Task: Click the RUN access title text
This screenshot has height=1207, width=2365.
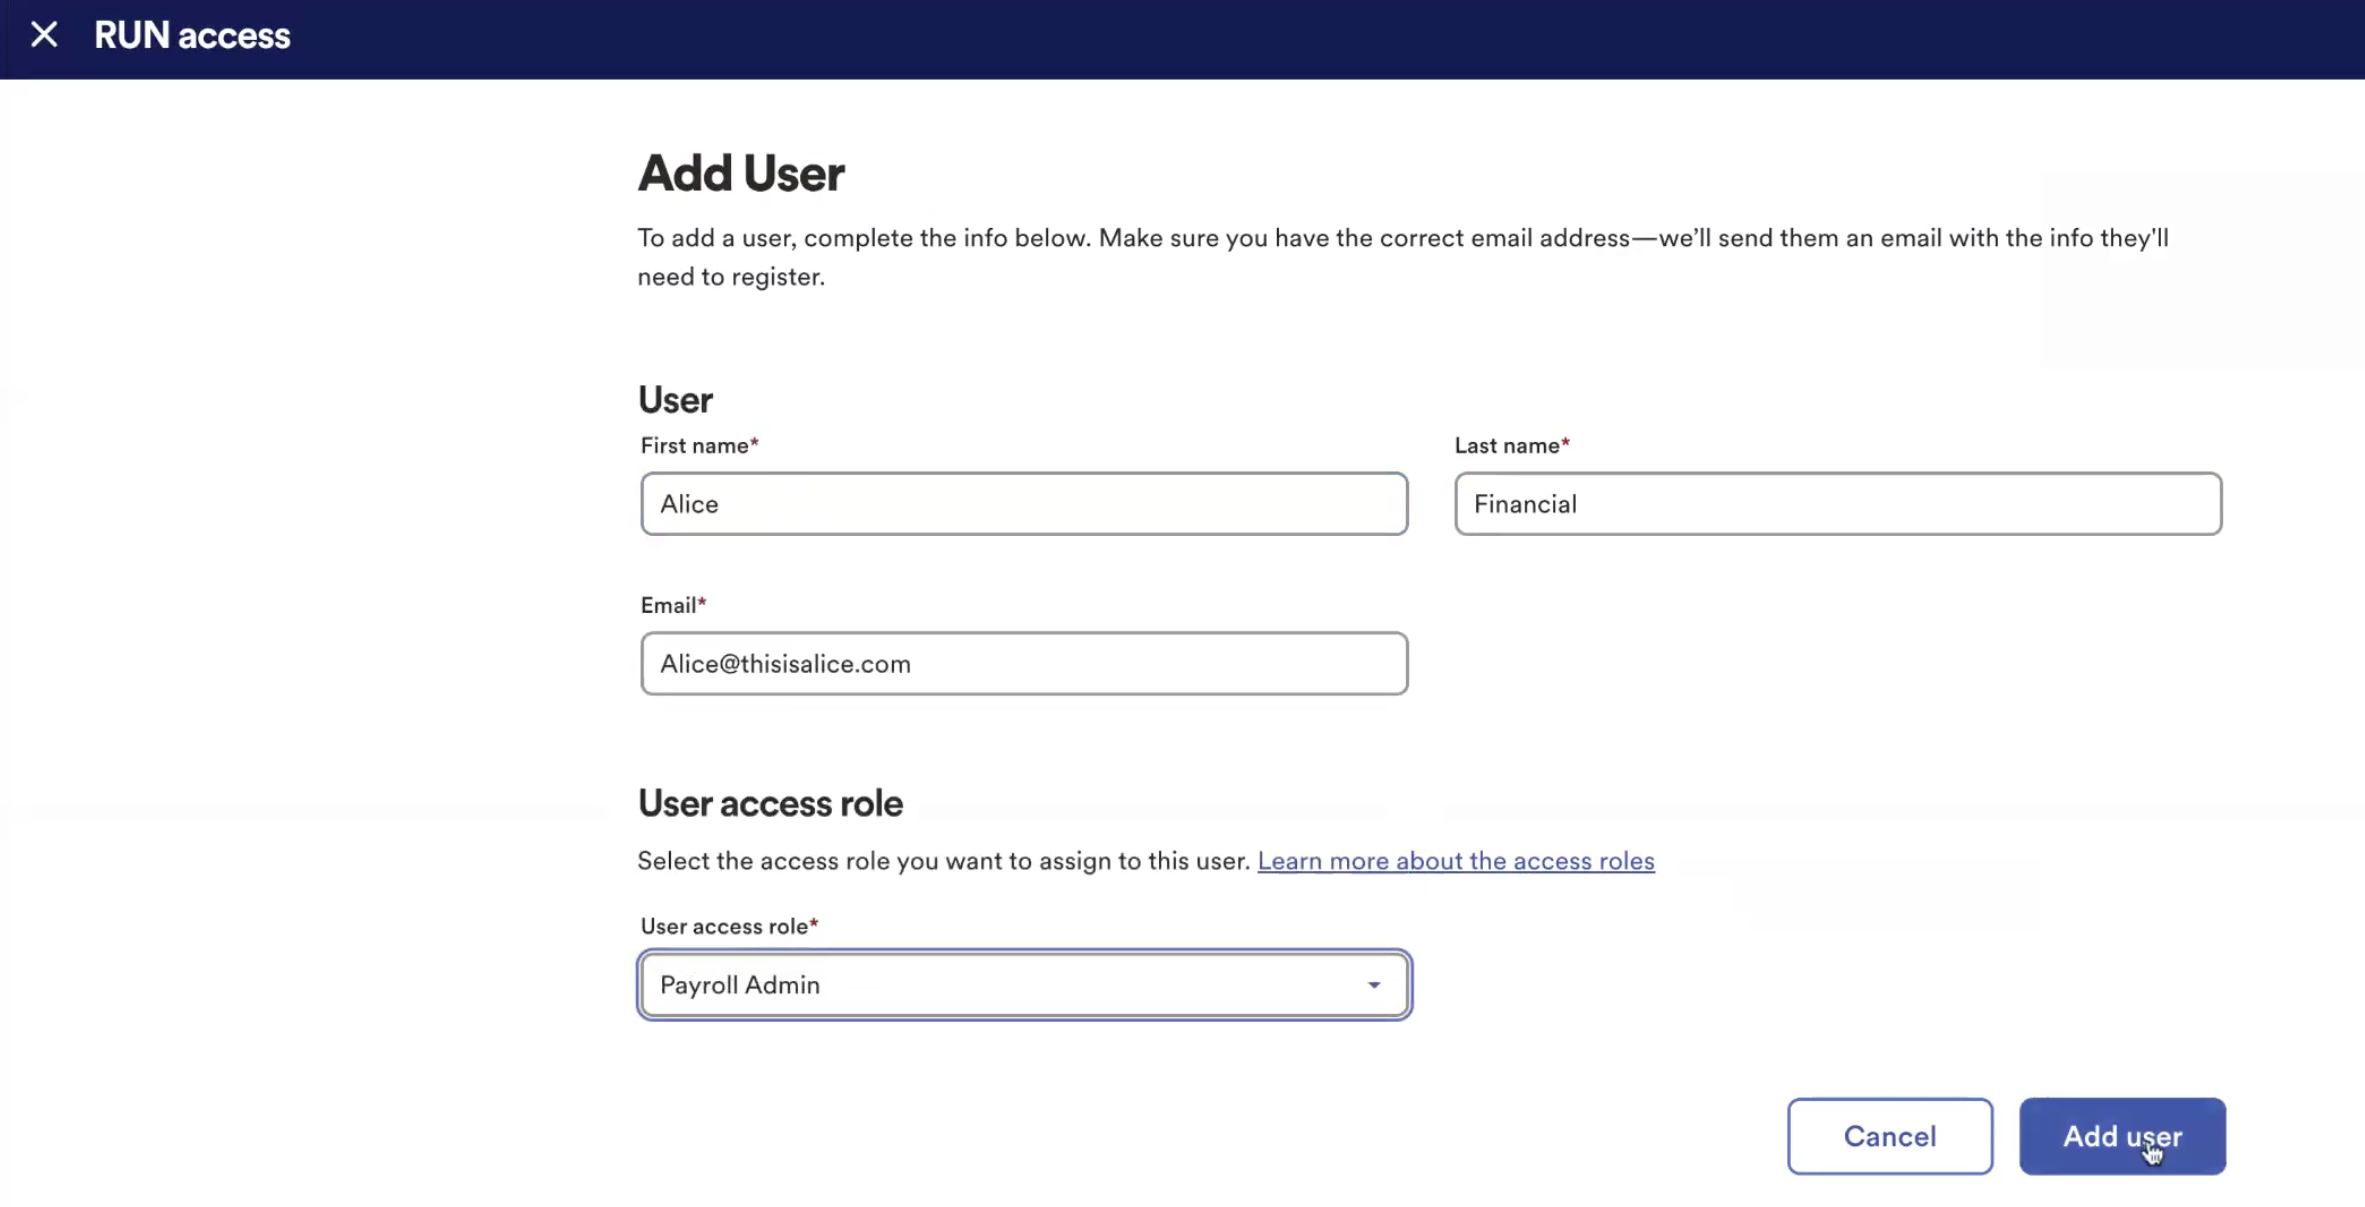Action: tap(191, 36)
